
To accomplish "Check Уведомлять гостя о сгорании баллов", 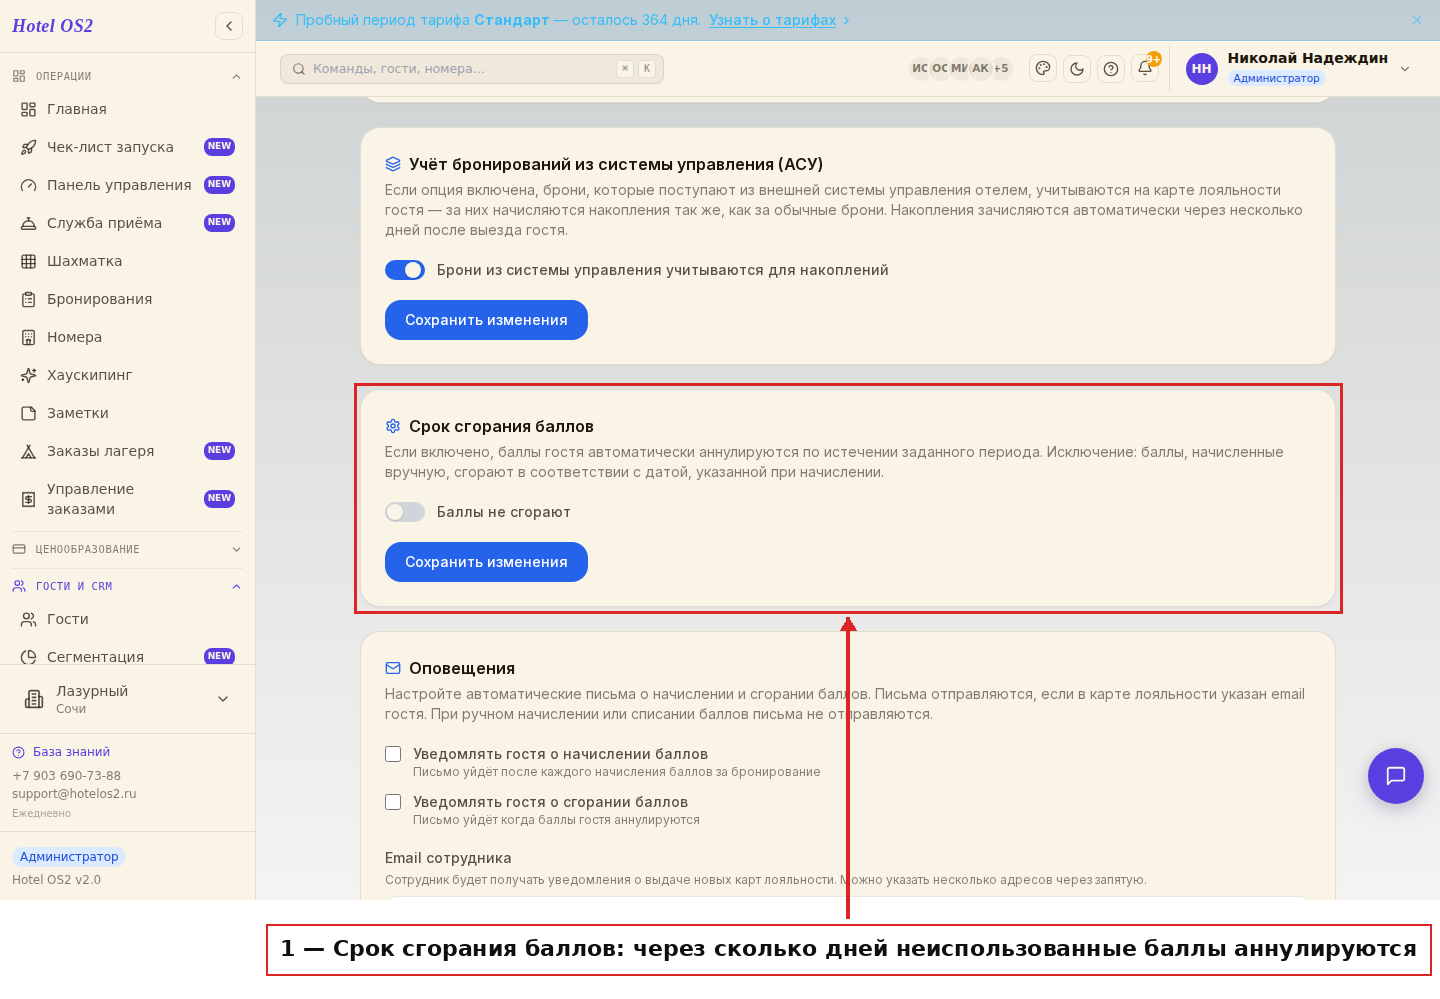I will [393, 802].
